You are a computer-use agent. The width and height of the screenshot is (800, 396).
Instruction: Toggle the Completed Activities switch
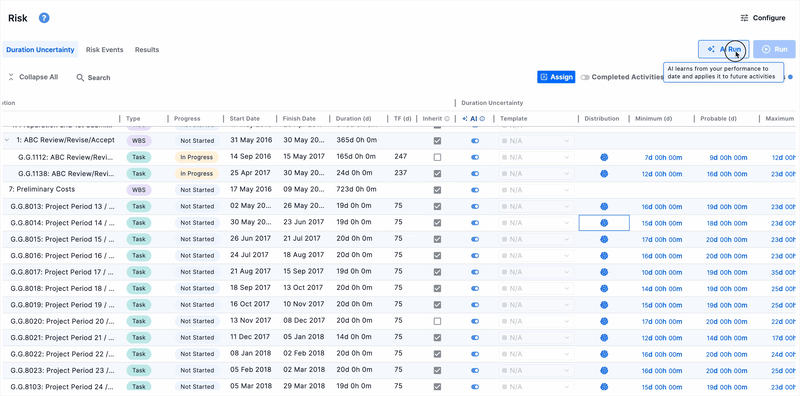[x=585, y=78]
